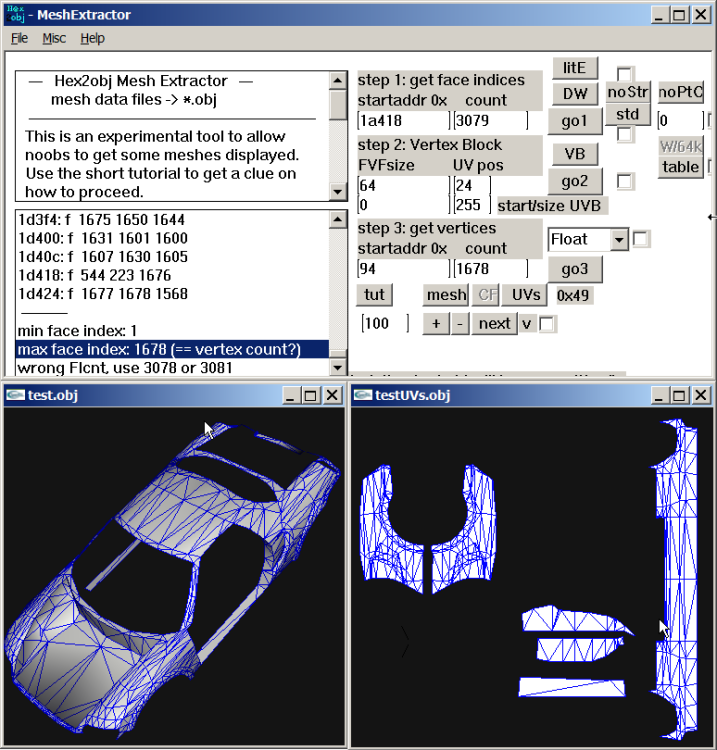Click FVFsize field containing 64
717x750 pixels.
[x=403, y=185]
